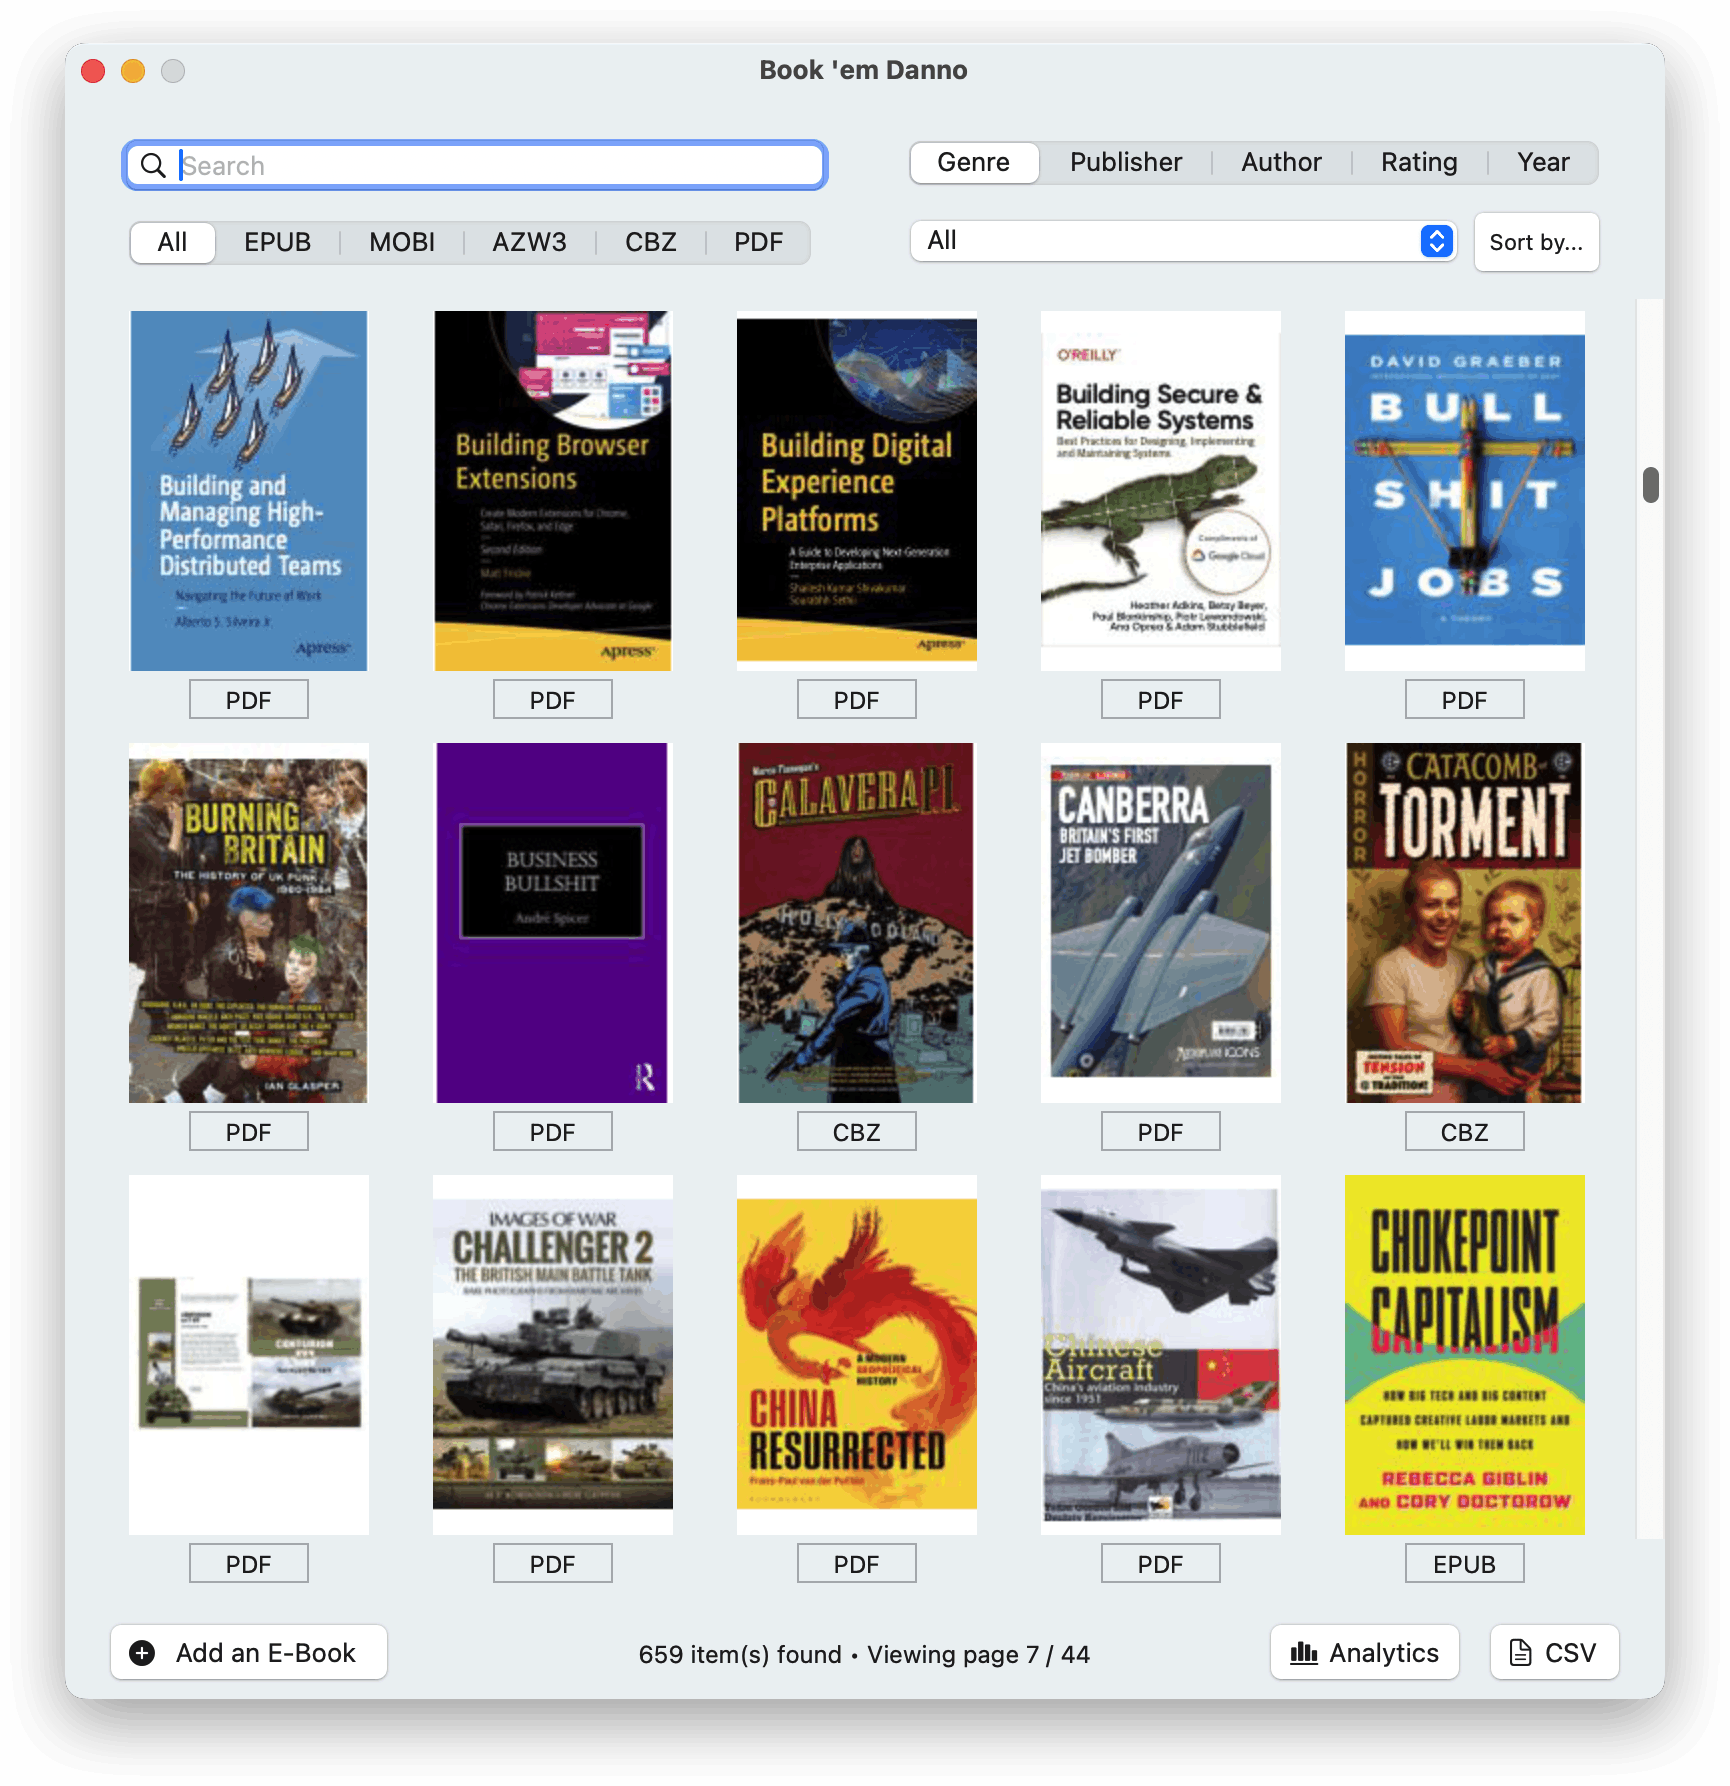Click PDF button under Building and Managing Distributed Teams

[x=249, y=700]
